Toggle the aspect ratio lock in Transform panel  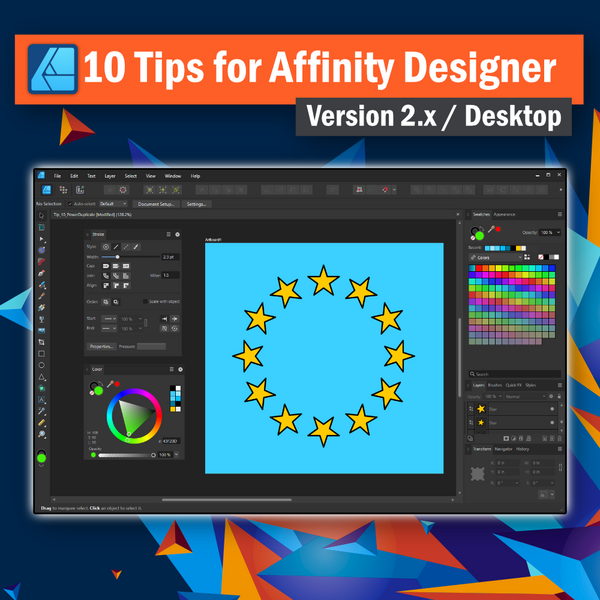coord(560,467)
